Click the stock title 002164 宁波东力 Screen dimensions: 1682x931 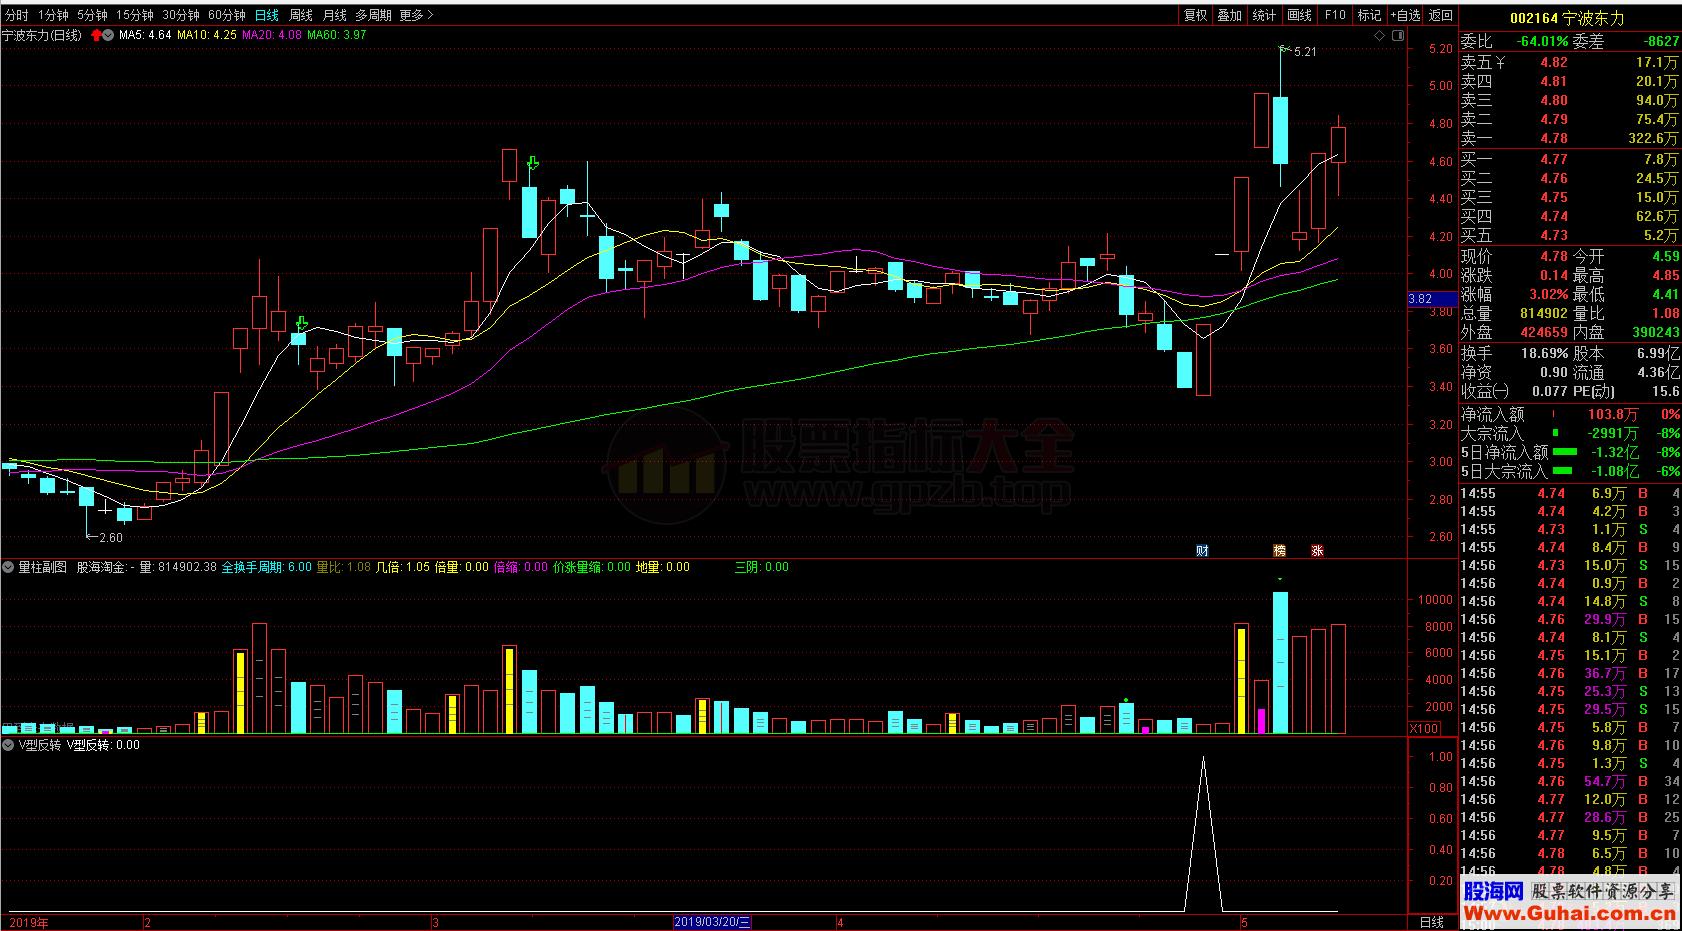tap(1567, 18)
